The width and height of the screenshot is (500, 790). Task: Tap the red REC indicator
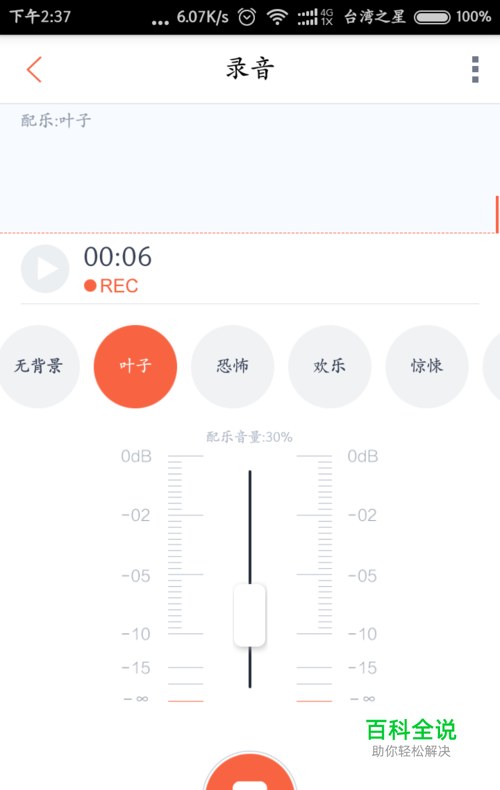pyautogui.click(x=111, y=286)
